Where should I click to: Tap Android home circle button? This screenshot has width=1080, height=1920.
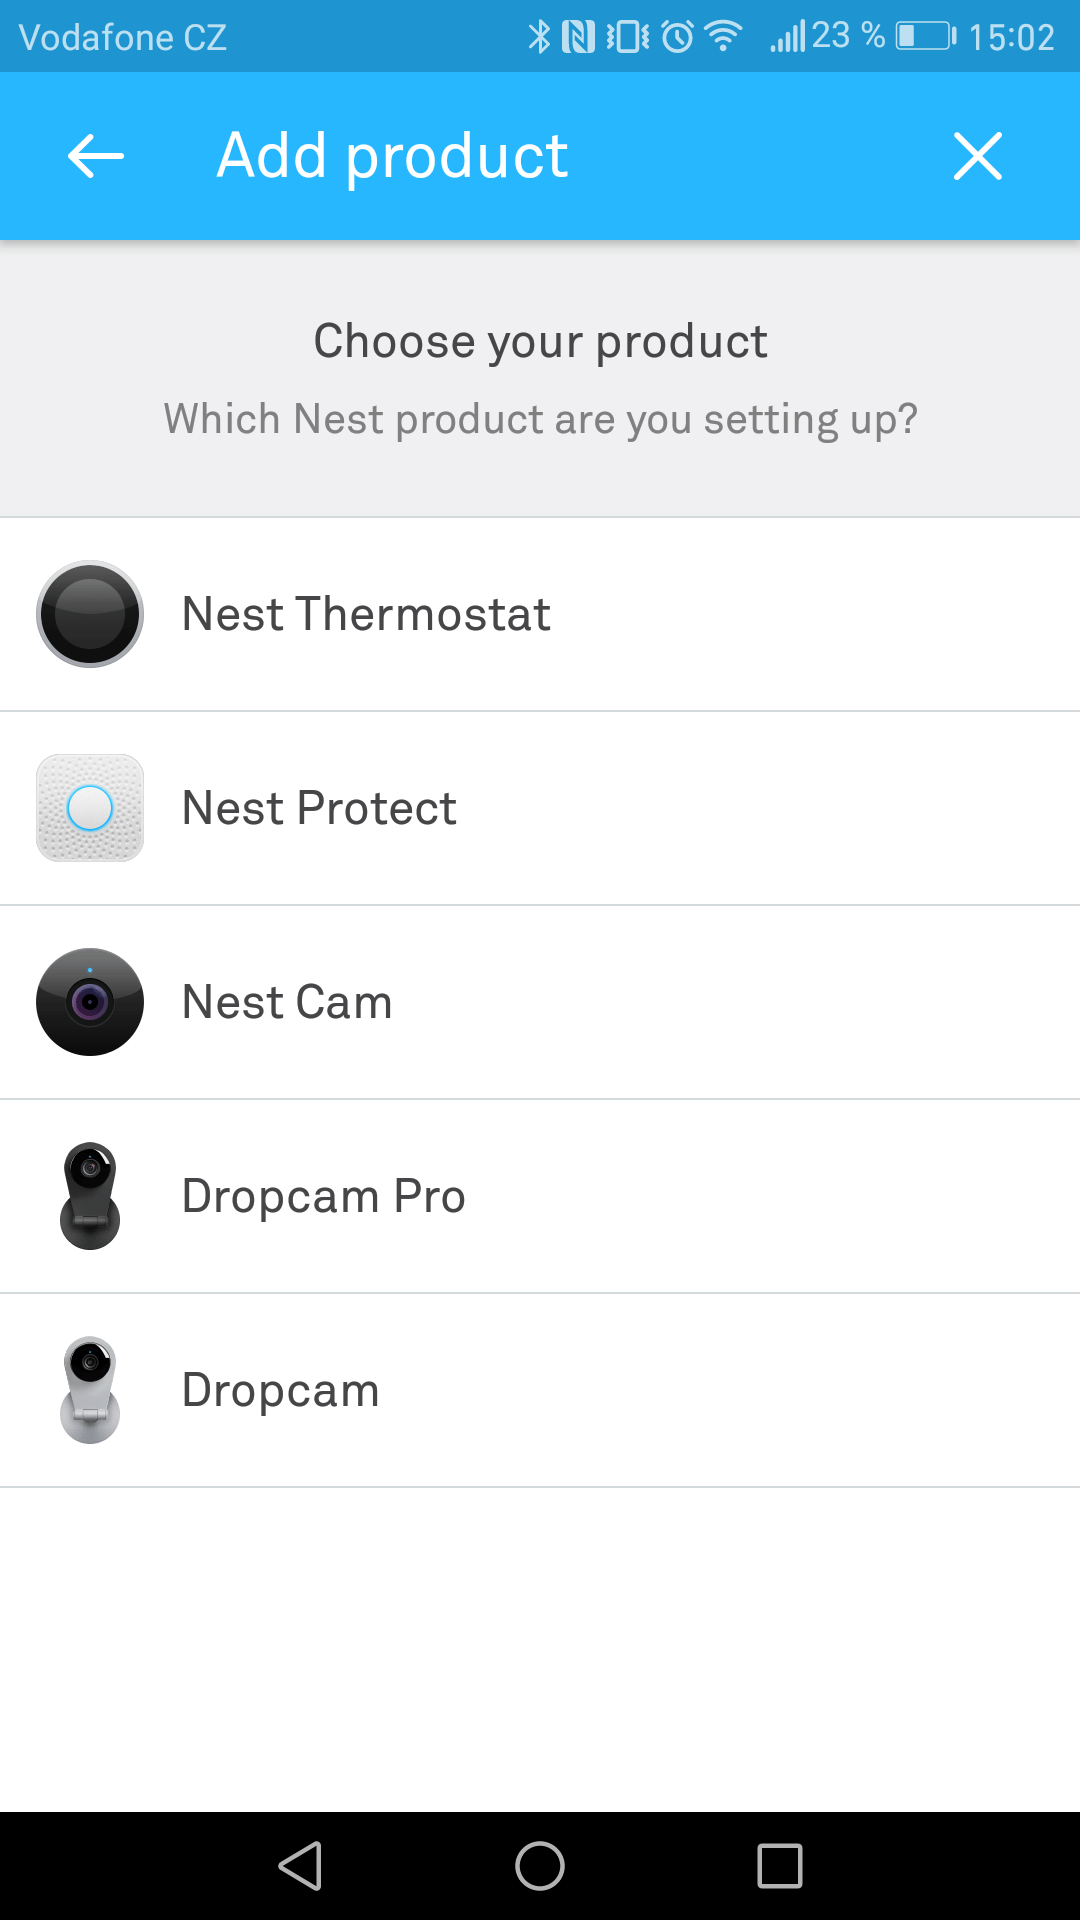(540, 1866)
